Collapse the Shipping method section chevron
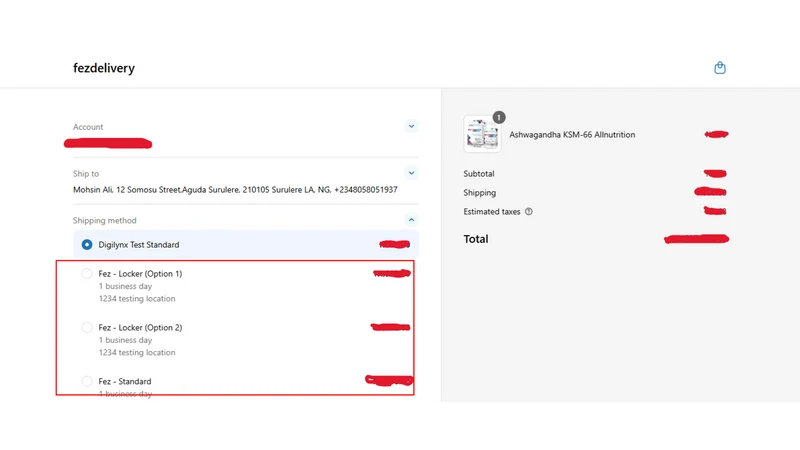Image resolution: width=800 pixels, height=450 pixels. 411,220
